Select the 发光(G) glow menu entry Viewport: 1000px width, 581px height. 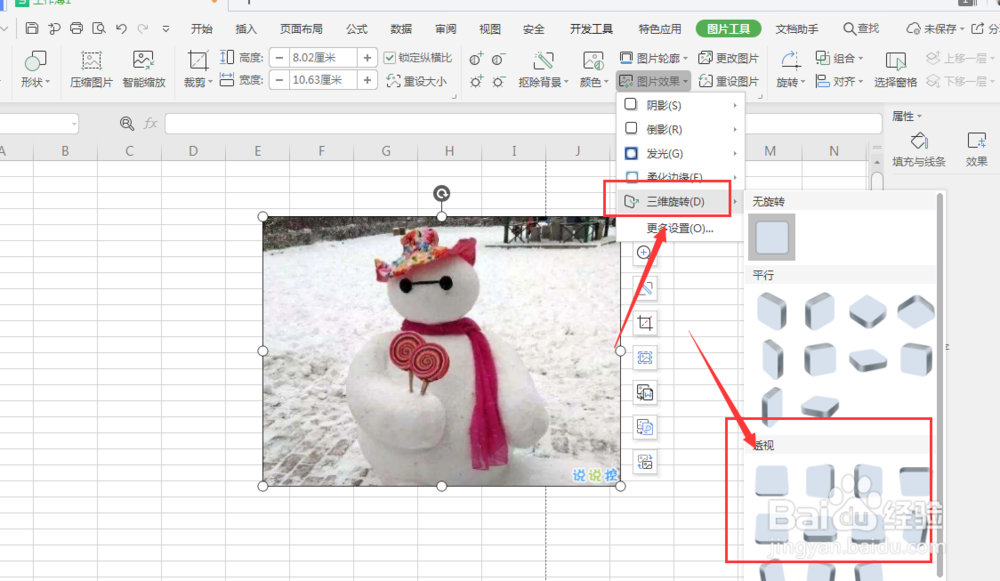click(680, 153)
